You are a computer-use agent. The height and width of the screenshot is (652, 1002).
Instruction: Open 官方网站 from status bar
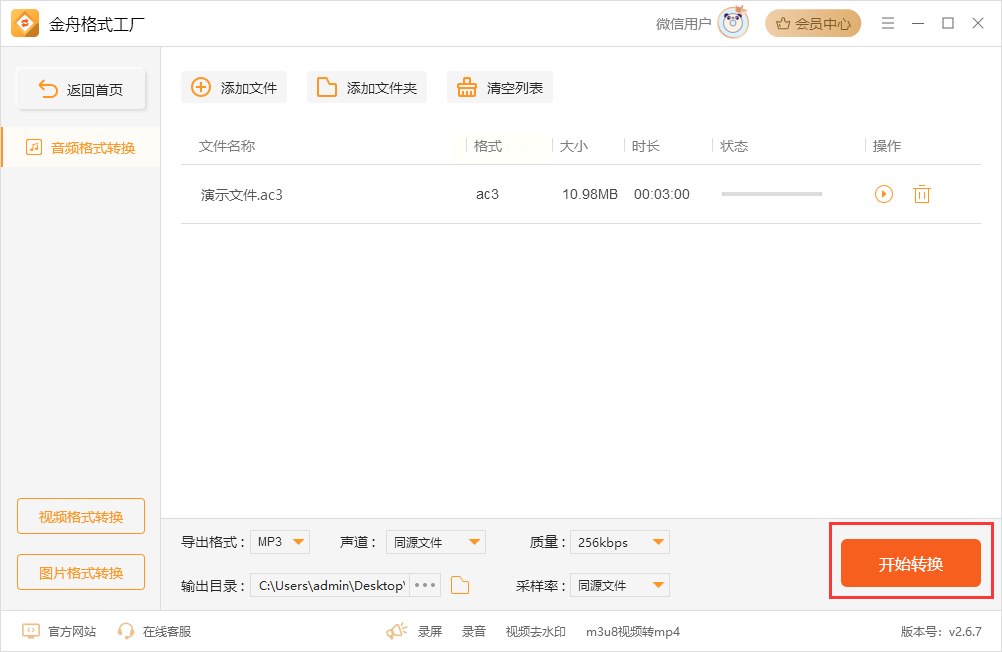60,631
